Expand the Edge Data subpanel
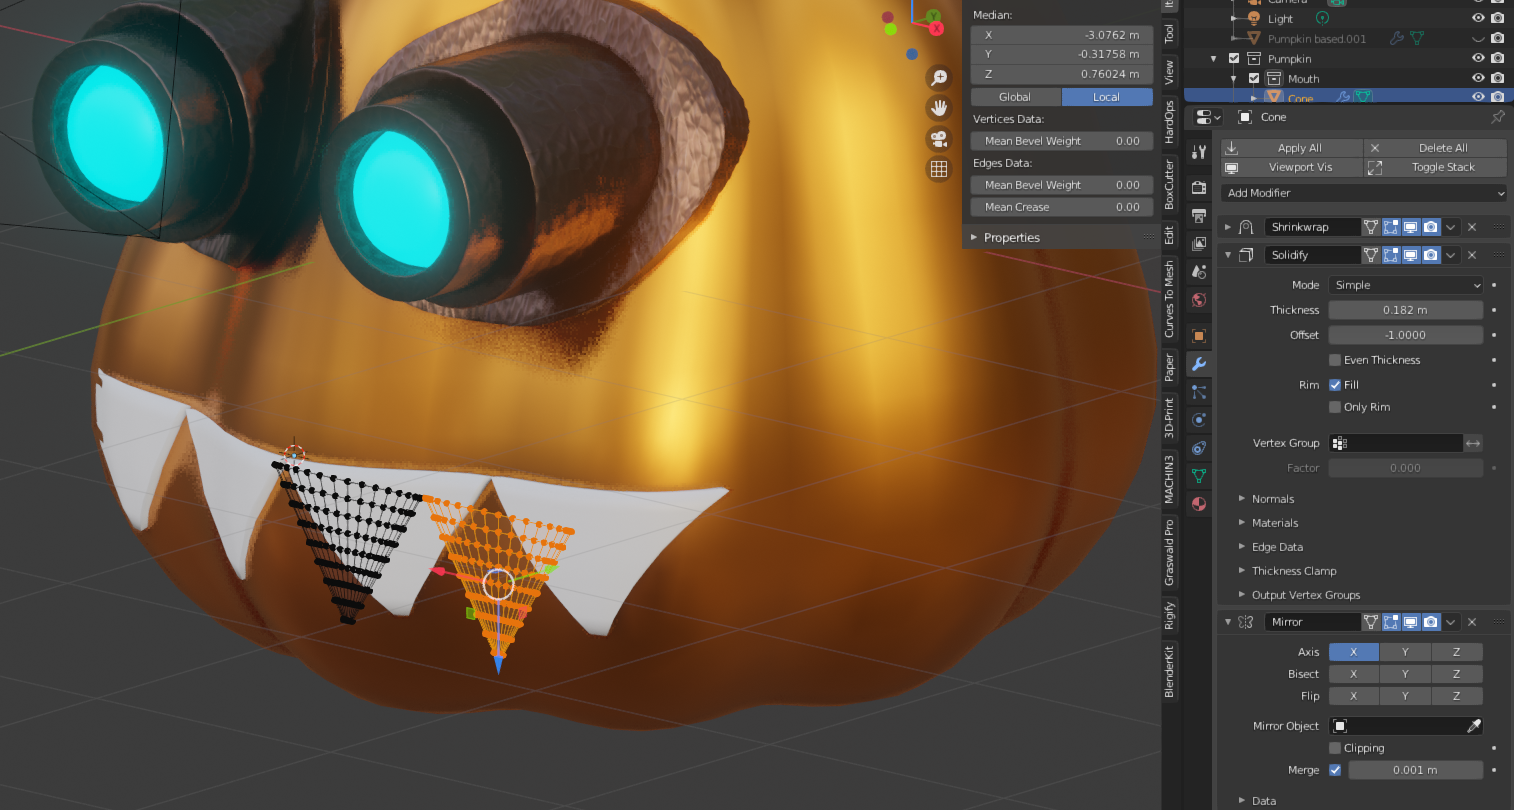The height and width of the screenshot is (810, 1514). pyautogui.click(x=1242, y=547)
